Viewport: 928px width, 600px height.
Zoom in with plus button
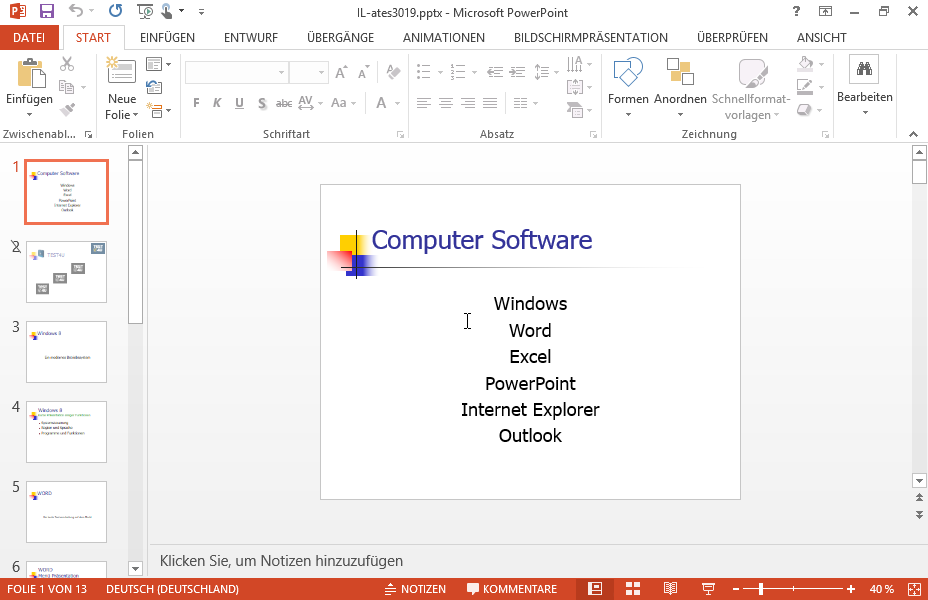[x=850, y=589]
